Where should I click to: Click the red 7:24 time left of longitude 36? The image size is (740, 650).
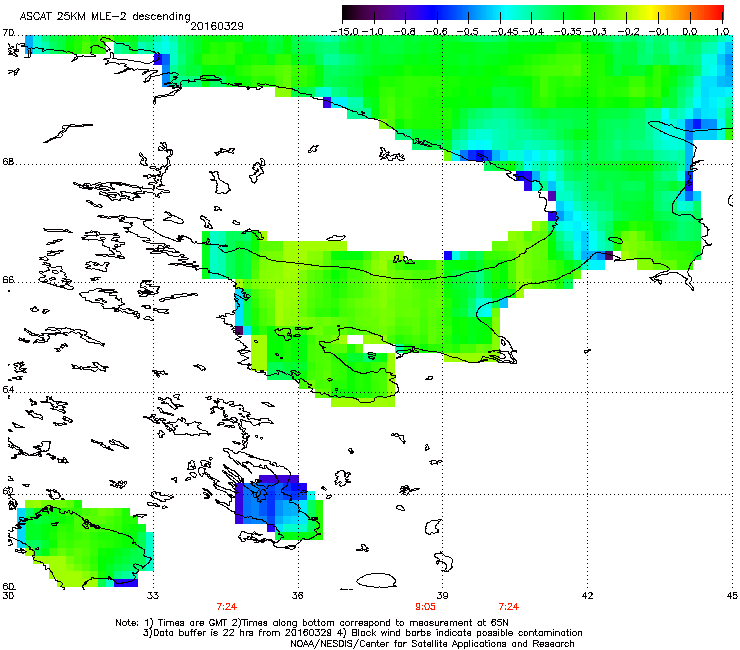[x=227, y=607]
